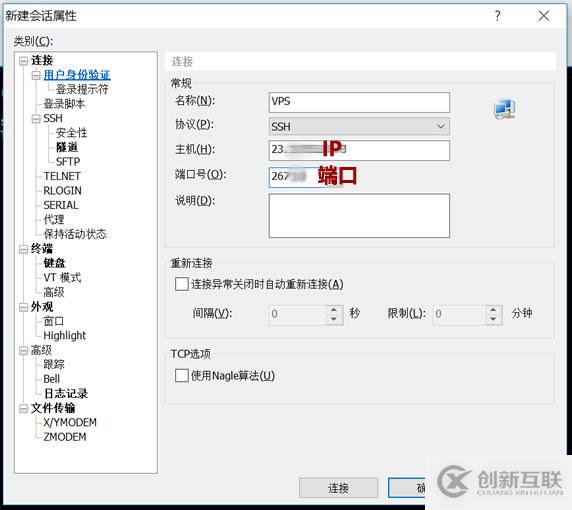572x510 pixels.
Task: Click the 名称 field containing VPS
Action: click(x=359, y=102)
